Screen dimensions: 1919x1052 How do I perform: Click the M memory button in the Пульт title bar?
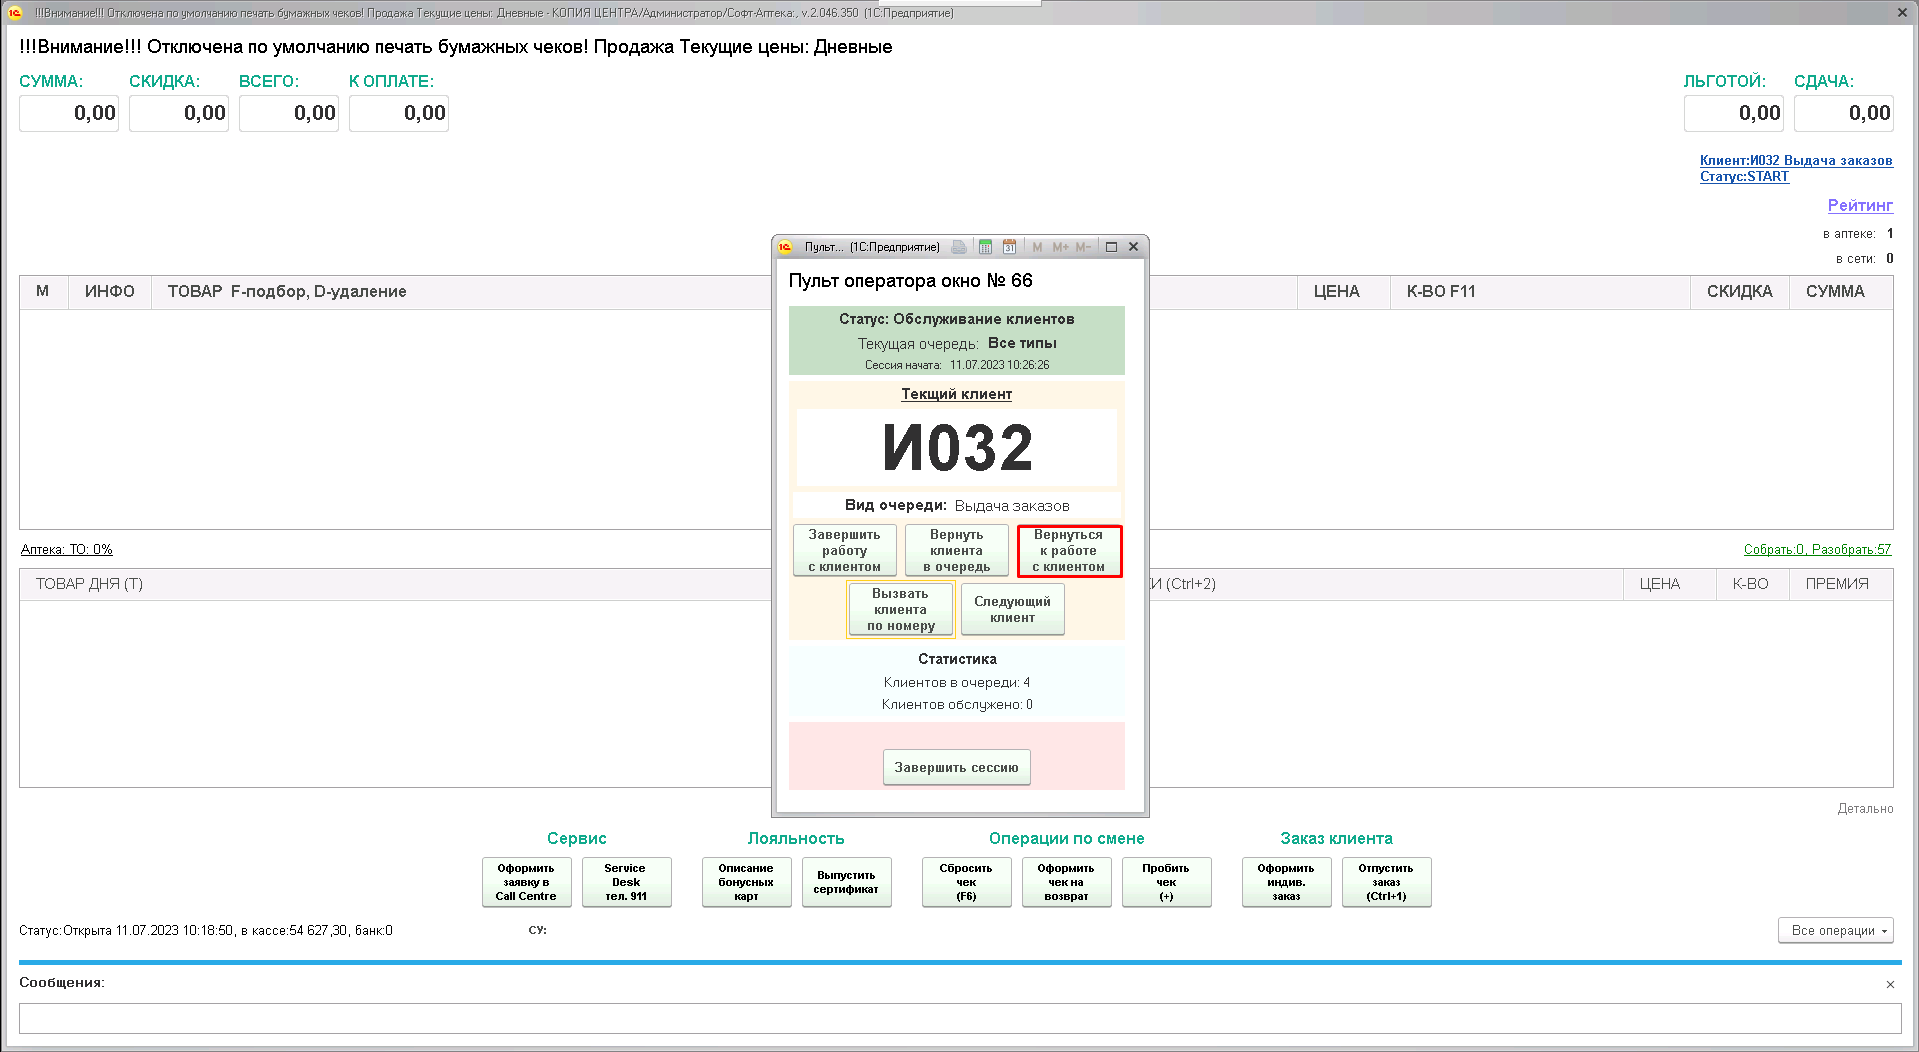click(x=1037, y=247)
